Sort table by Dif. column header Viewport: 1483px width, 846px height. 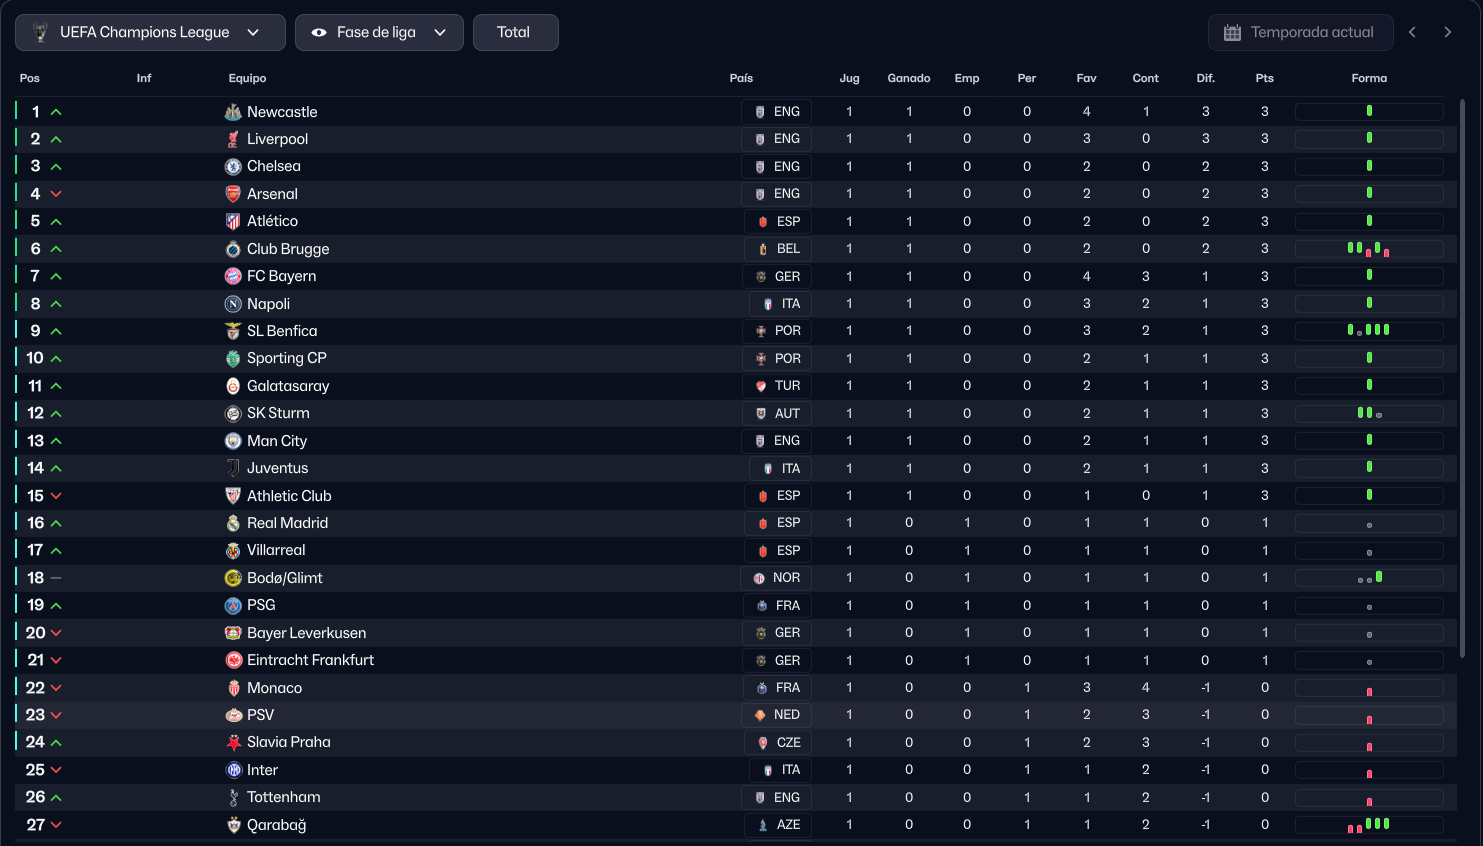pyautogui.click(x=1205, y=78)
